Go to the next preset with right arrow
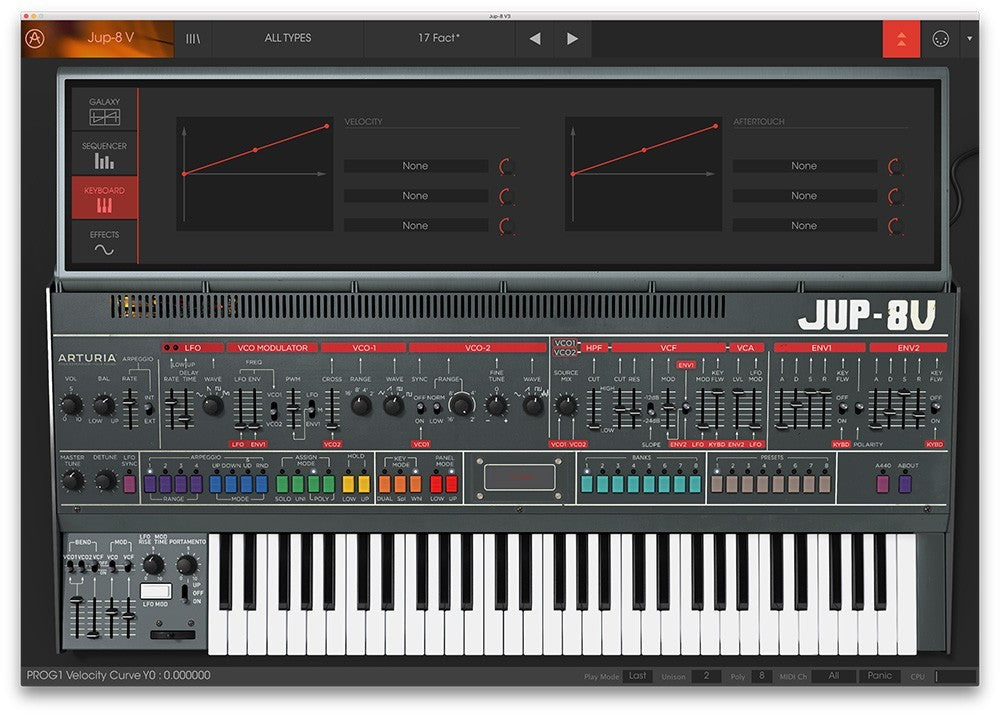 [572, 39]
